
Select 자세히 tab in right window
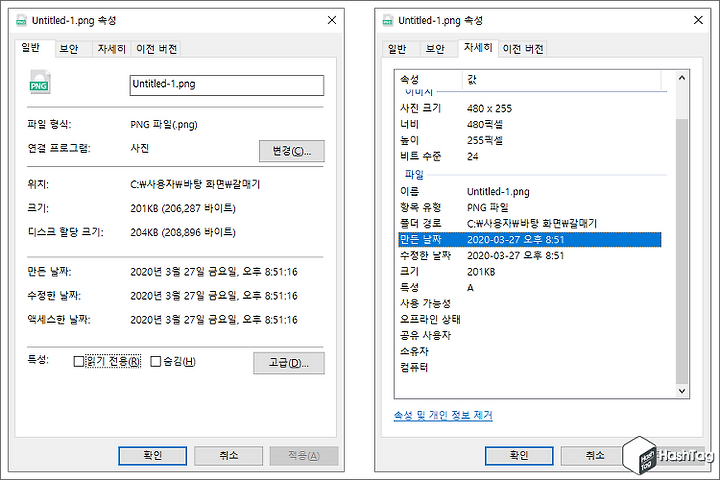[478, 48]
